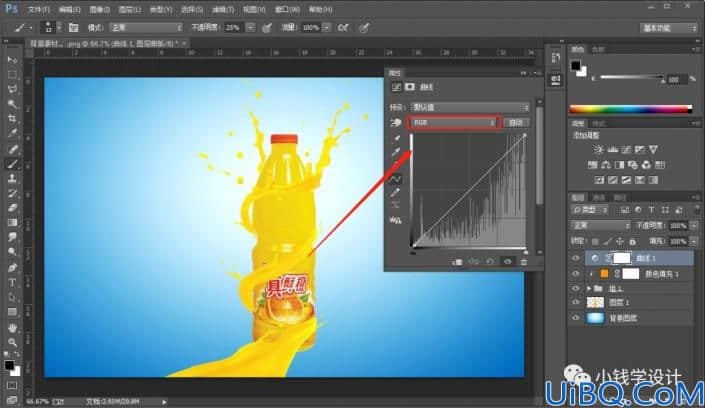Delete the adjustment via trash icon
Viewport: 705px width, 408px height.
click(524, 262)
